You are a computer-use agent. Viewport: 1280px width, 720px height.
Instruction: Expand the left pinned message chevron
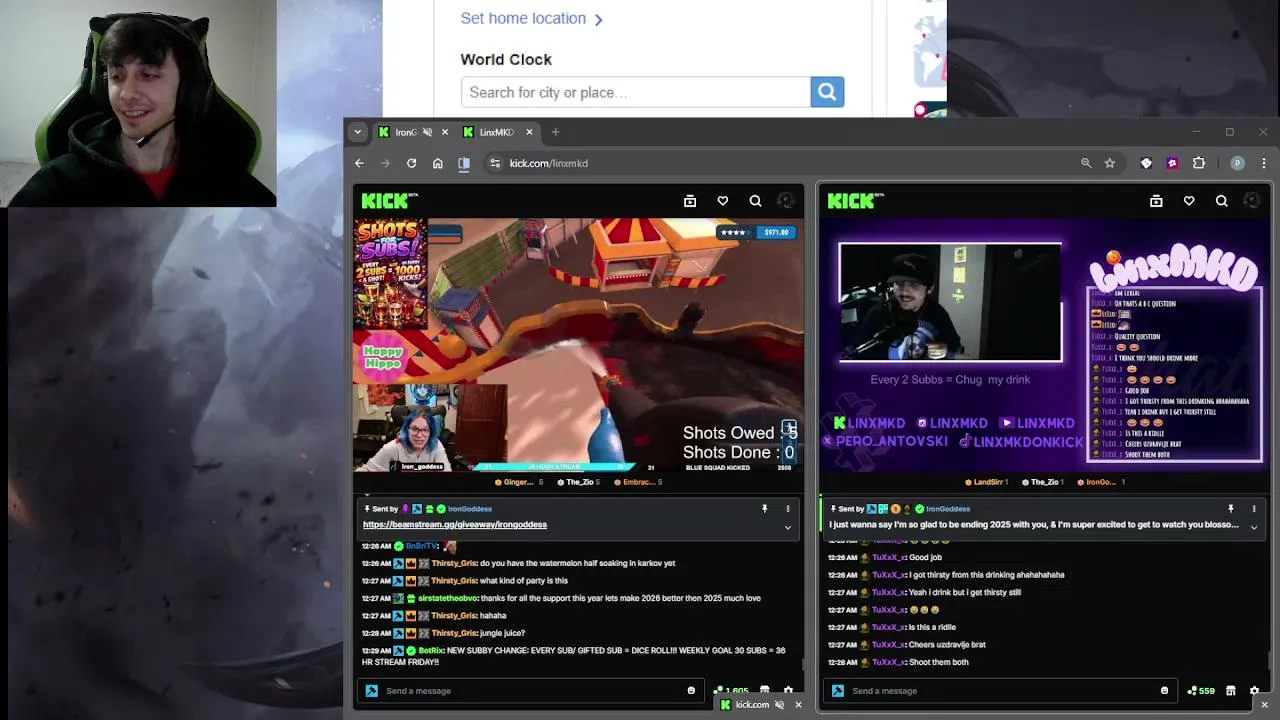[788, 528]
